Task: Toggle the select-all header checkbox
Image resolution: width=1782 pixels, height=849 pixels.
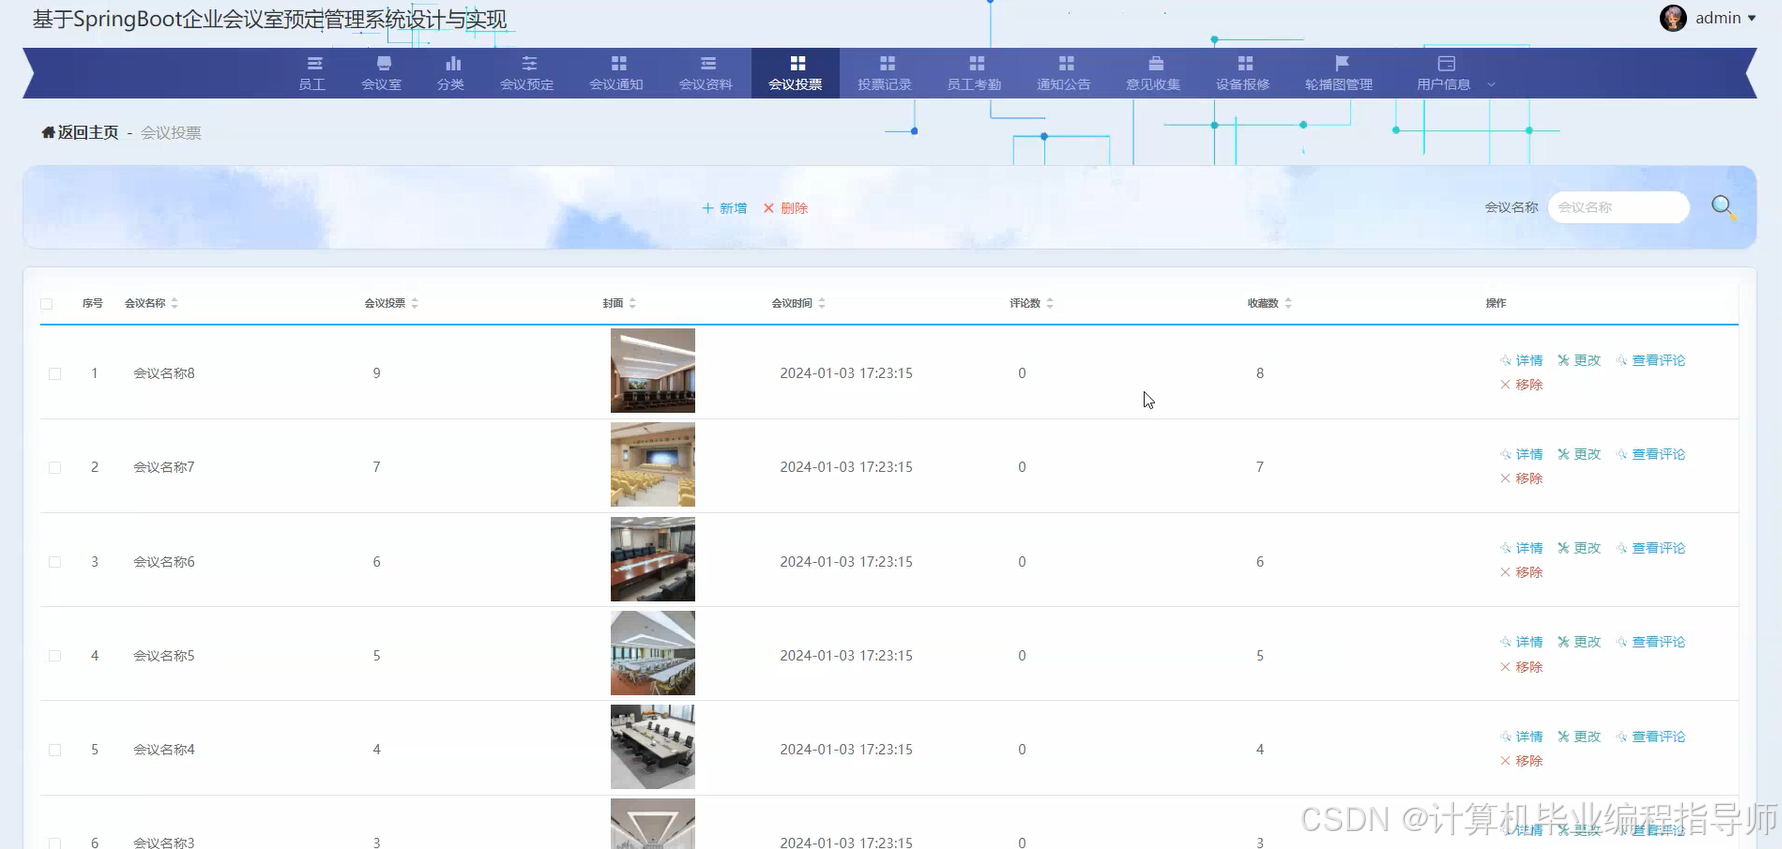Action: [47, 303]
